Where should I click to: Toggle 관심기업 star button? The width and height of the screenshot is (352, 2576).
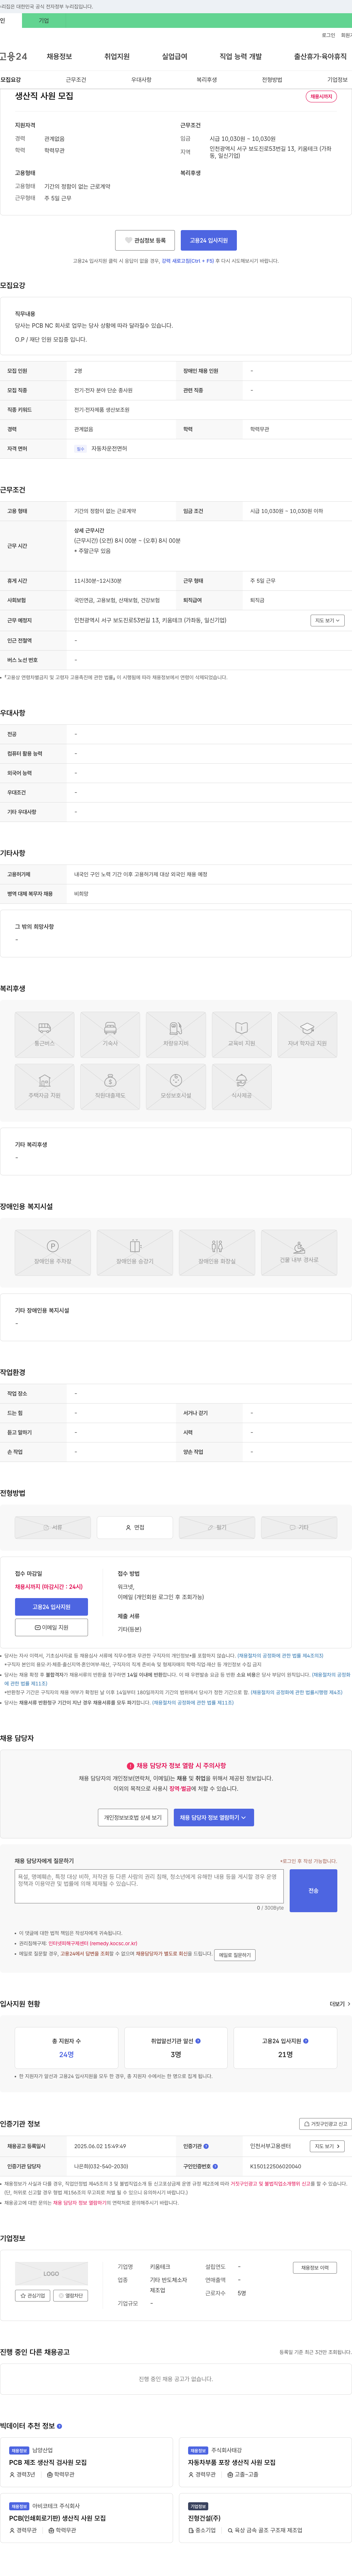[33, 2296]
